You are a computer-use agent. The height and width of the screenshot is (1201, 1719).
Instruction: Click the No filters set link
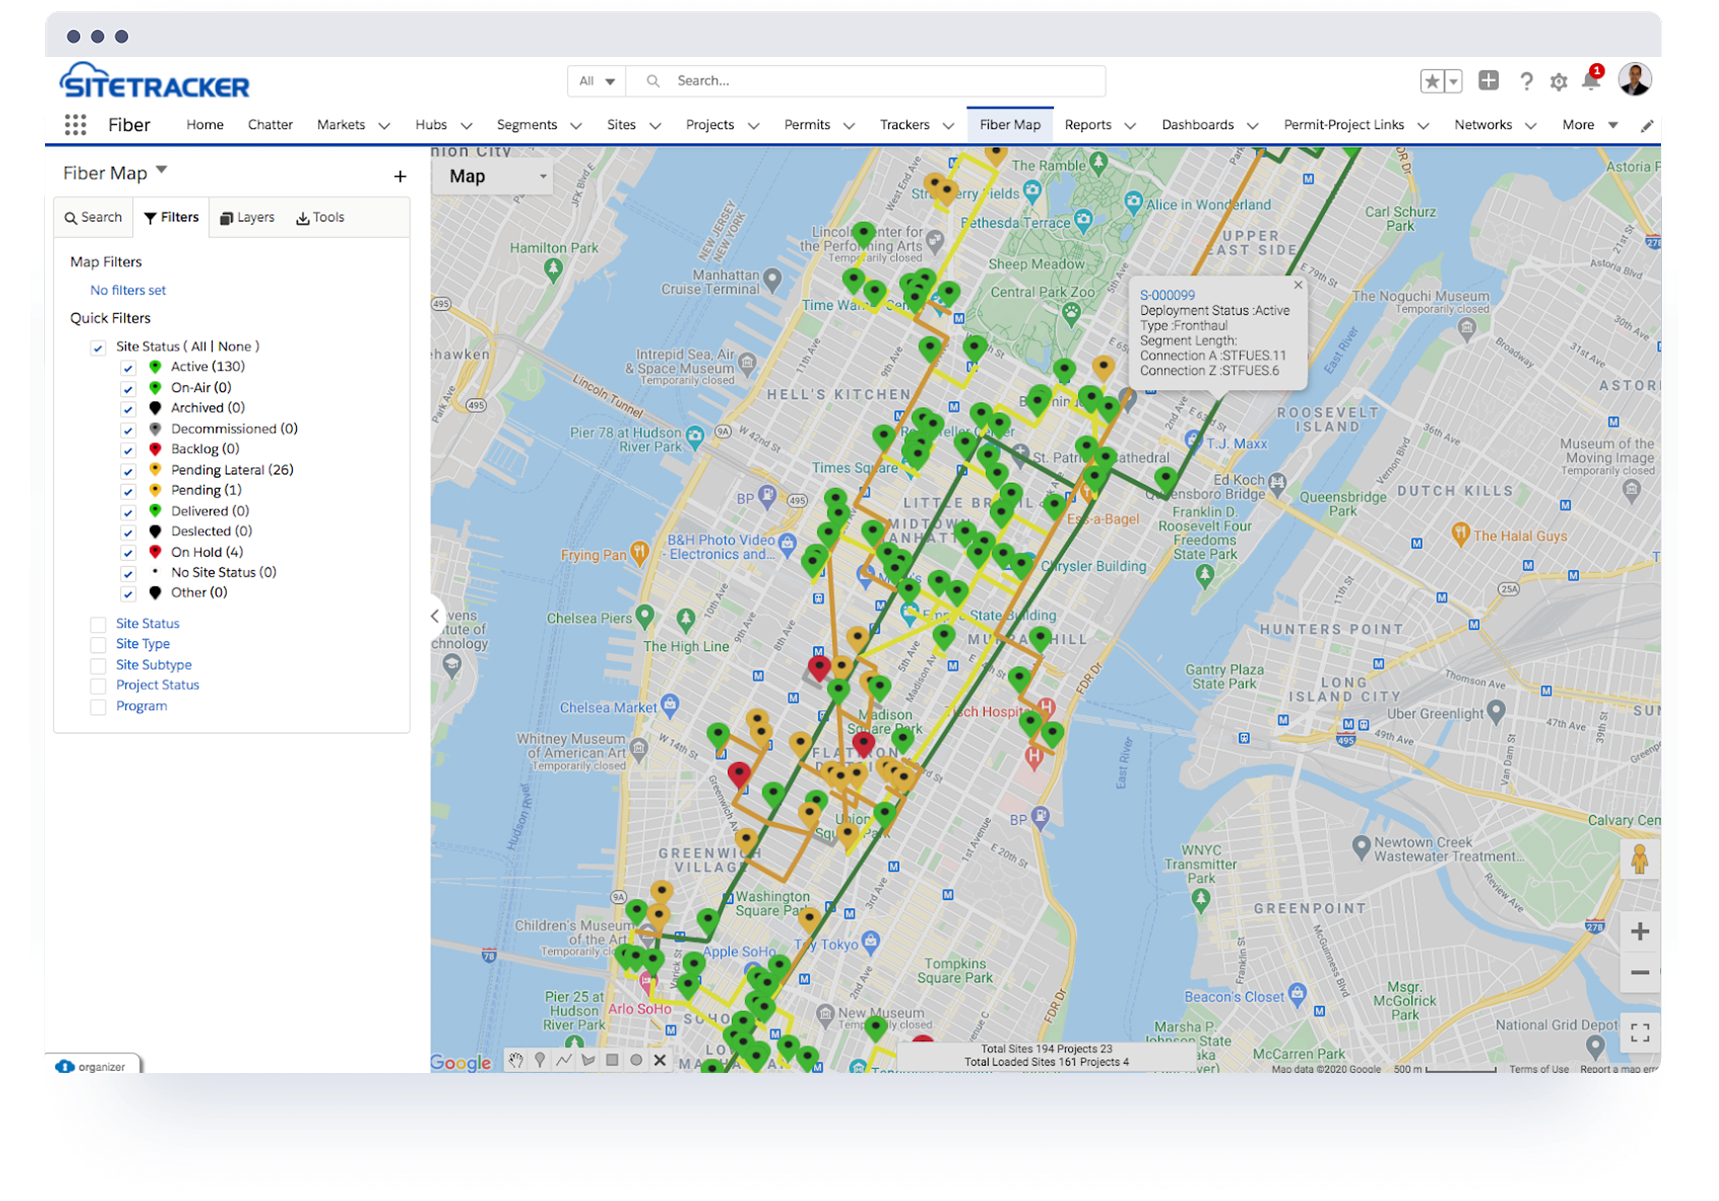coord(128,291)
